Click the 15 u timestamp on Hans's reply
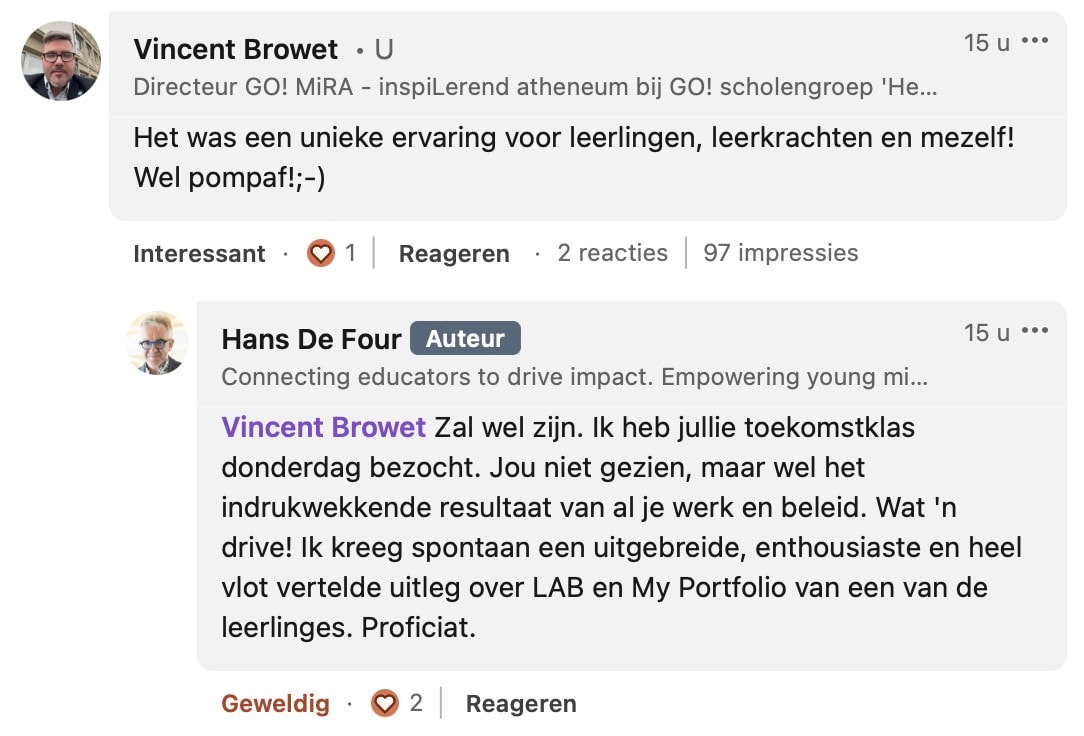The height and width of the screenshot is (736, 1084). tap(987, 333)
